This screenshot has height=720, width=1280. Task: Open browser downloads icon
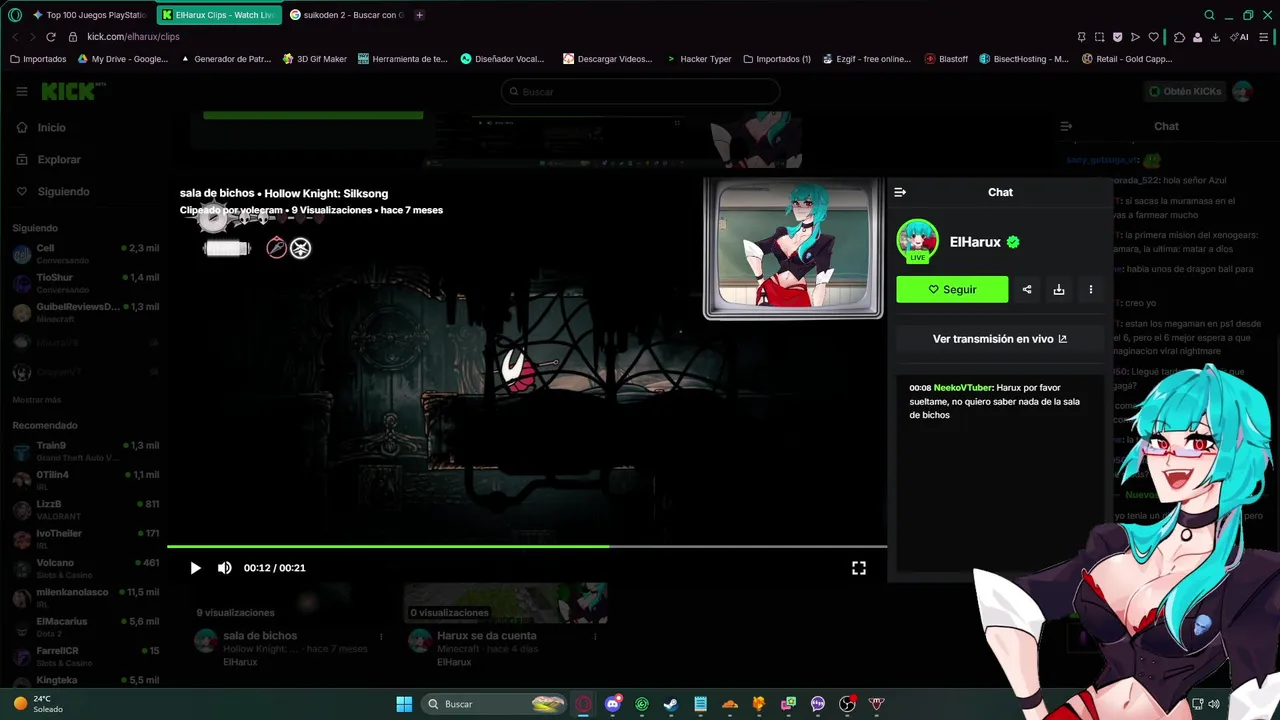[x=1215, y=37]
